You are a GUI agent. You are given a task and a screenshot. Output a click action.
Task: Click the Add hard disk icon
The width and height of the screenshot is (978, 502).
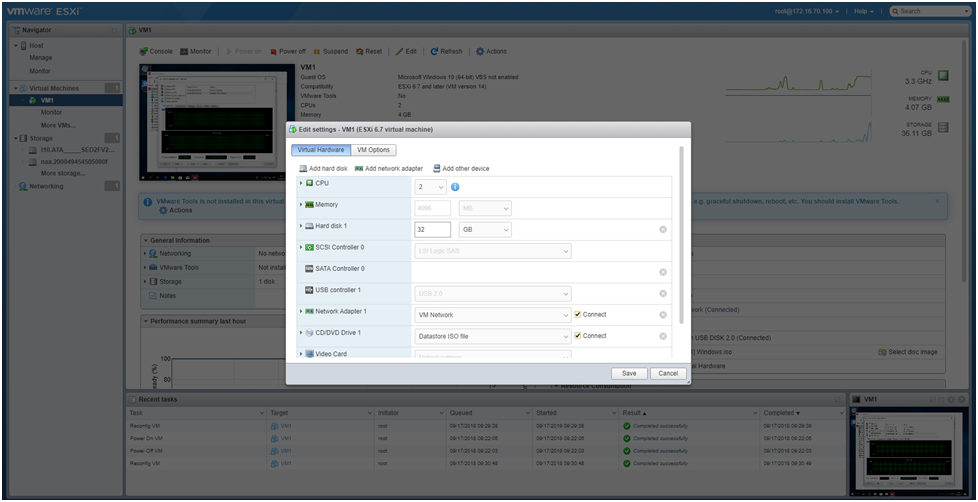(x=303, y=168)
